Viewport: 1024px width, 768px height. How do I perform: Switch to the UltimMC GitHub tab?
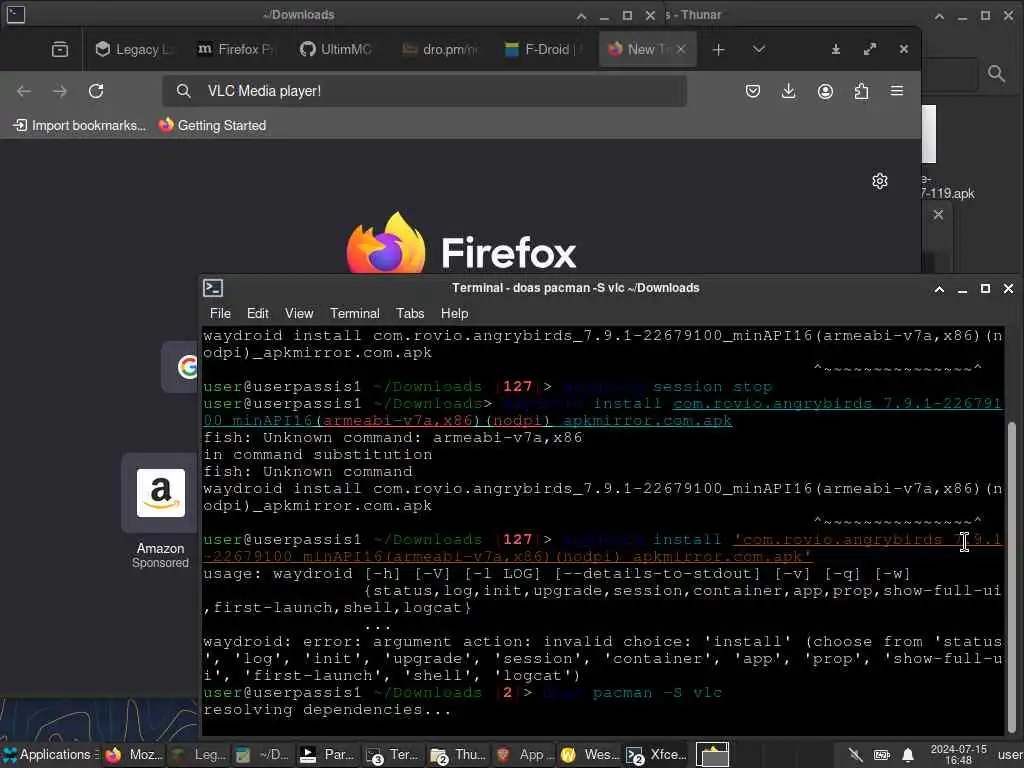pyautogui.click(x=338, y=50)
